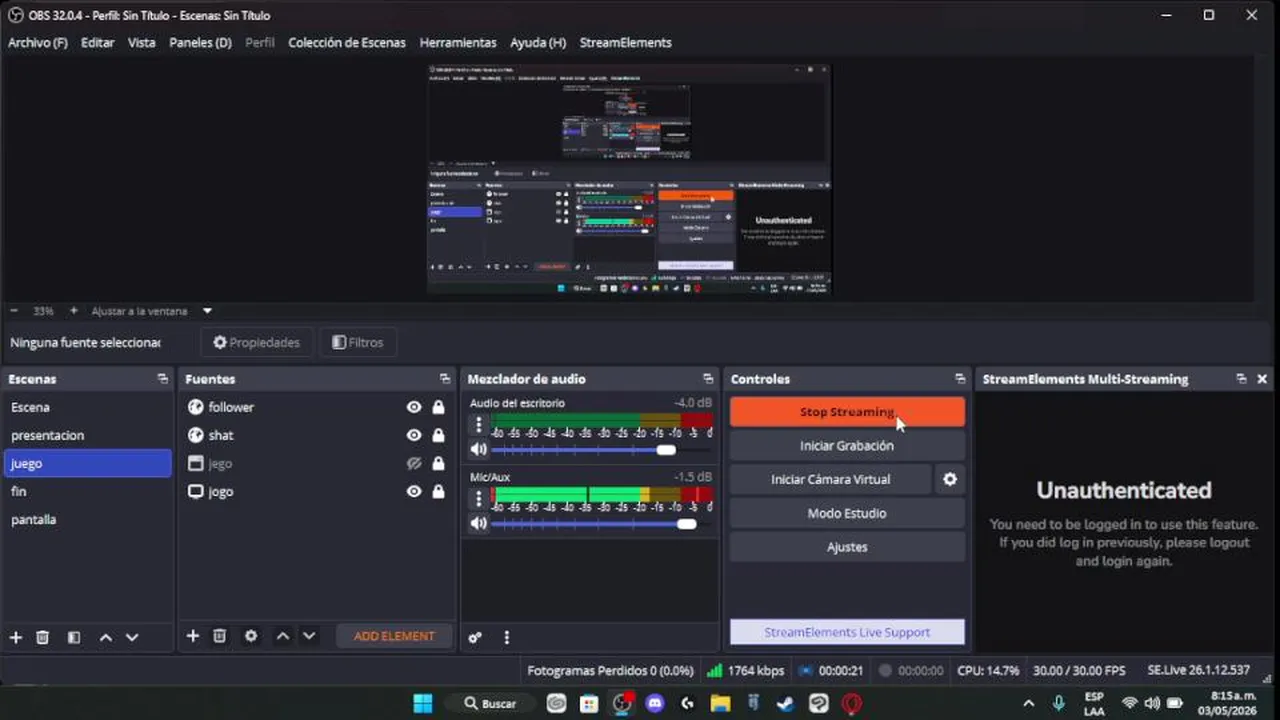Image resolution: width=1280 pixels, height=720 pixels.
Task: Open Windows Start menu
Action: point(423,703)
